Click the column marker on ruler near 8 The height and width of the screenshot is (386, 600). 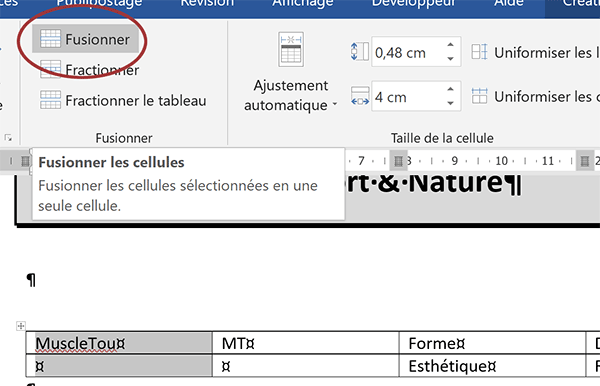(x=398, y=161)
